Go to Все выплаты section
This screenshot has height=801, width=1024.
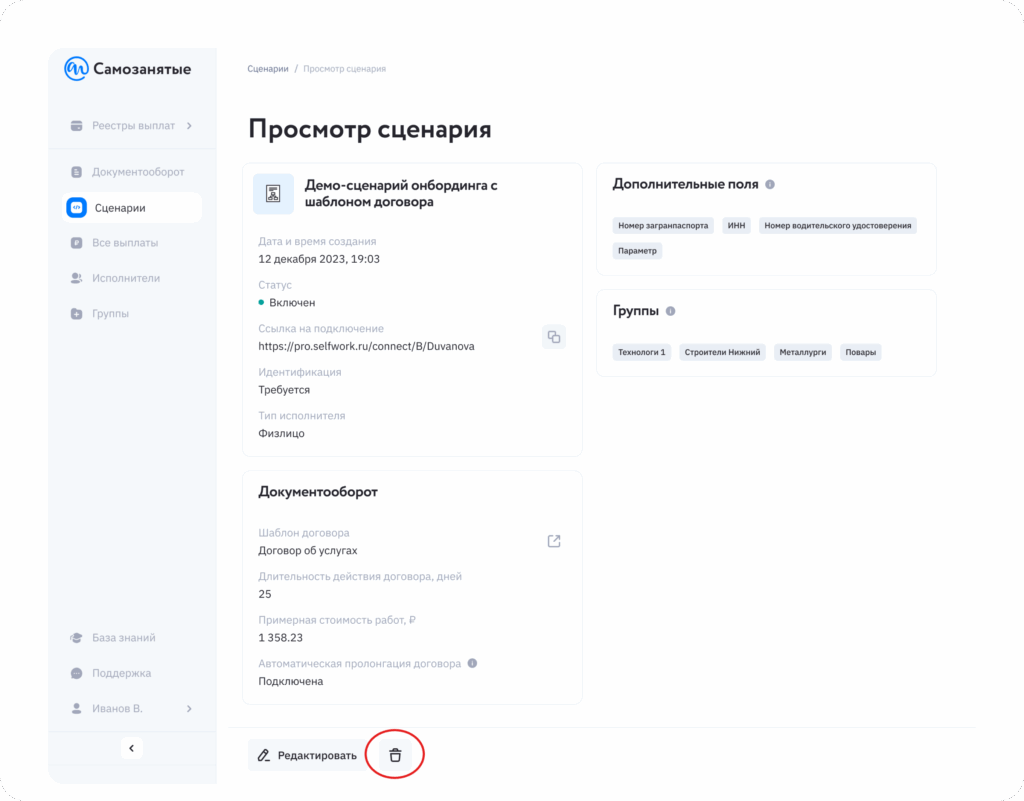point(125,243)
